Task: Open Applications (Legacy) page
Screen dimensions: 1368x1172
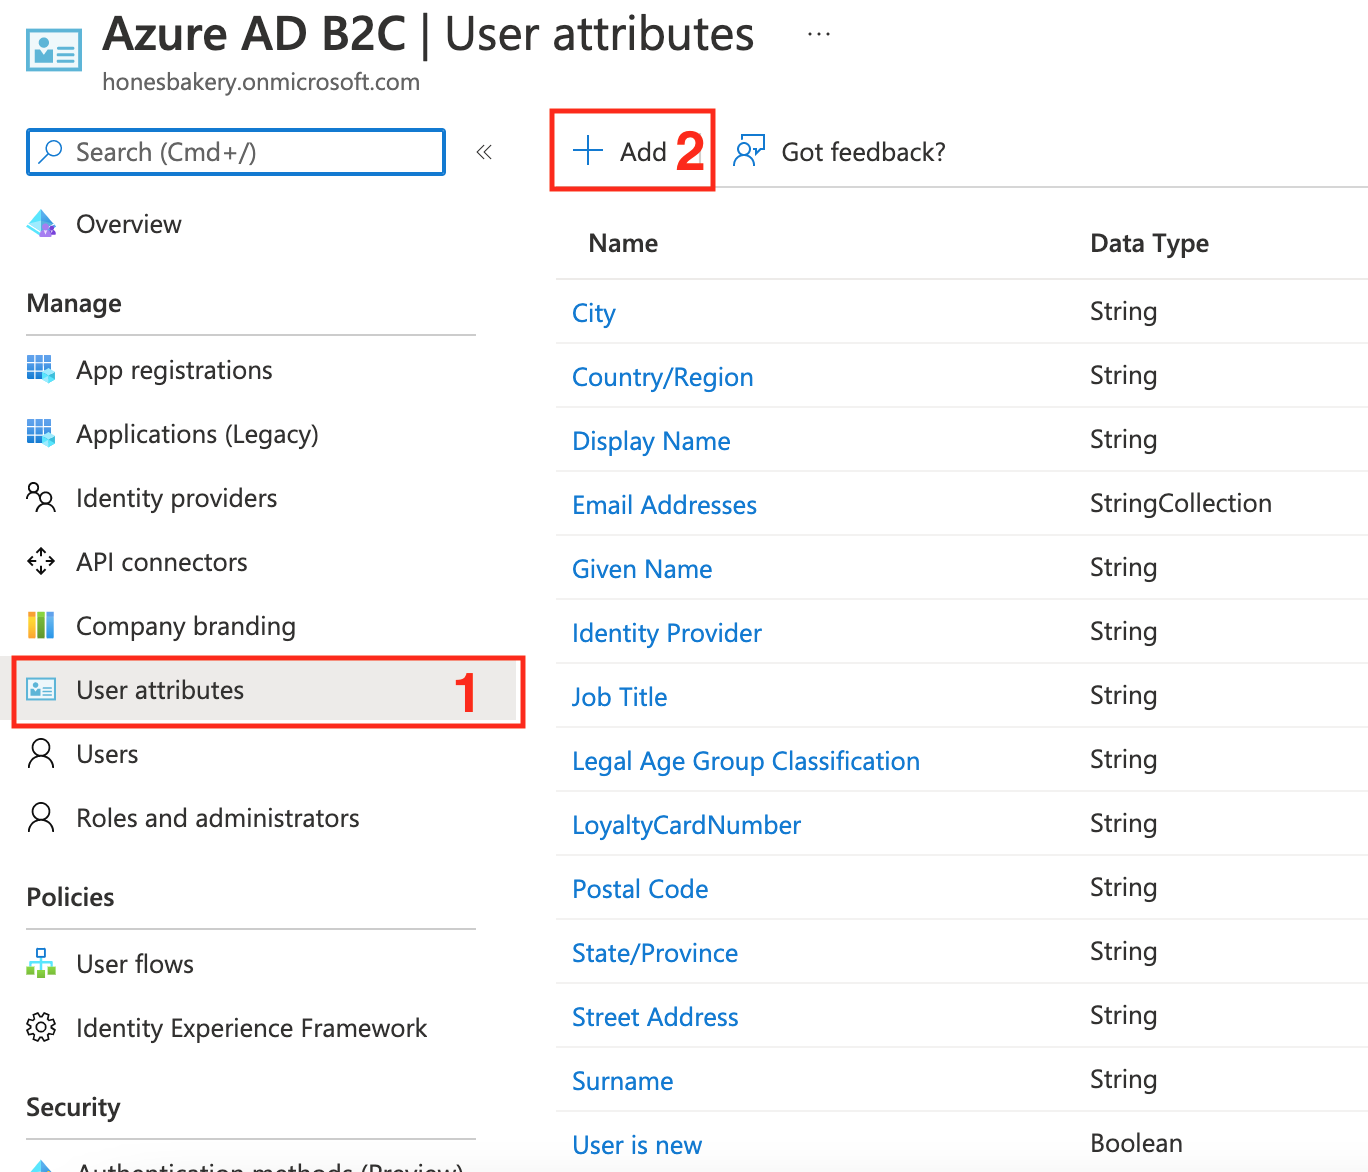Action: pos(197,434)
